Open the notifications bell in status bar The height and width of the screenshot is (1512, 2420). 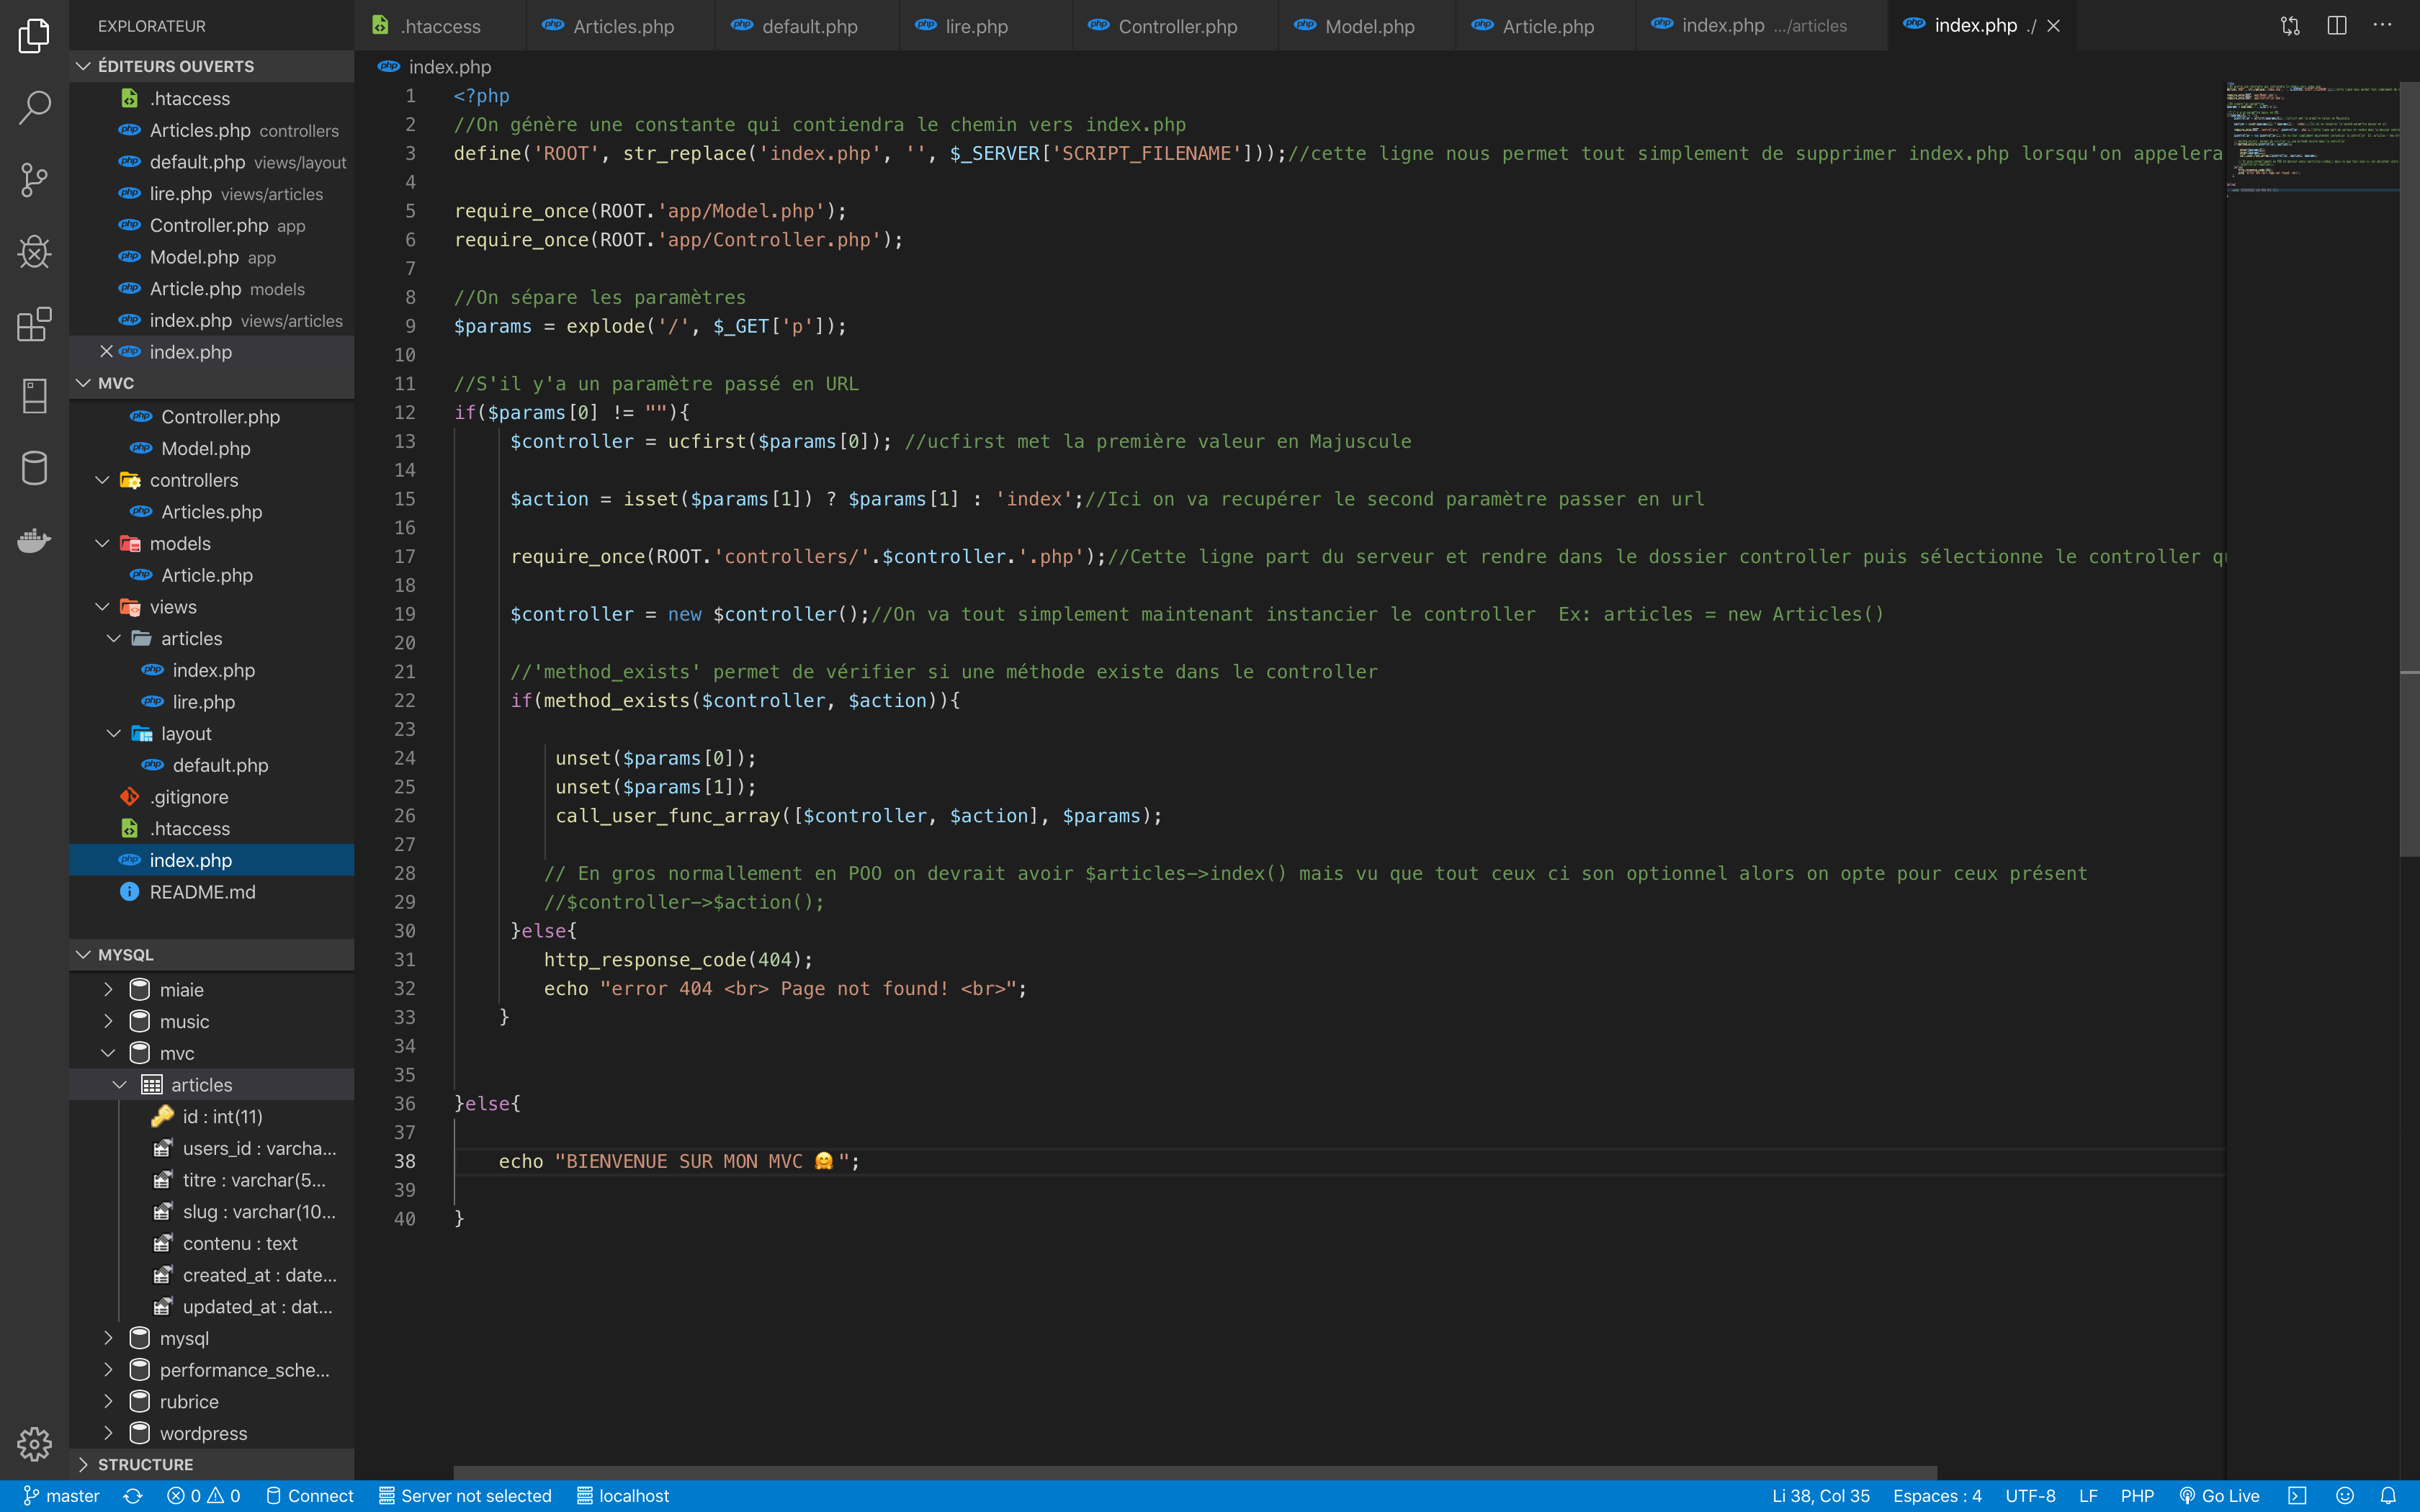tap(2388, 1496)
